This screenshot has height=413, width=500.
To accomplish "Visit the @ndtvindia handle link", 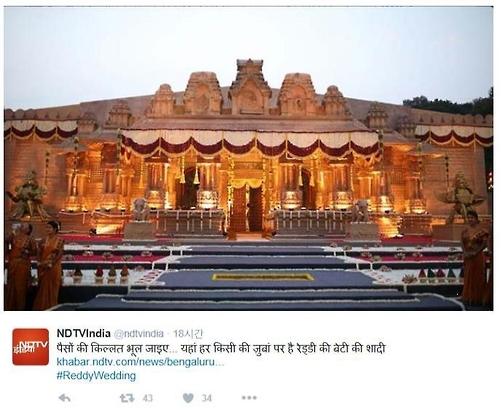I will [x=139, y=334].
